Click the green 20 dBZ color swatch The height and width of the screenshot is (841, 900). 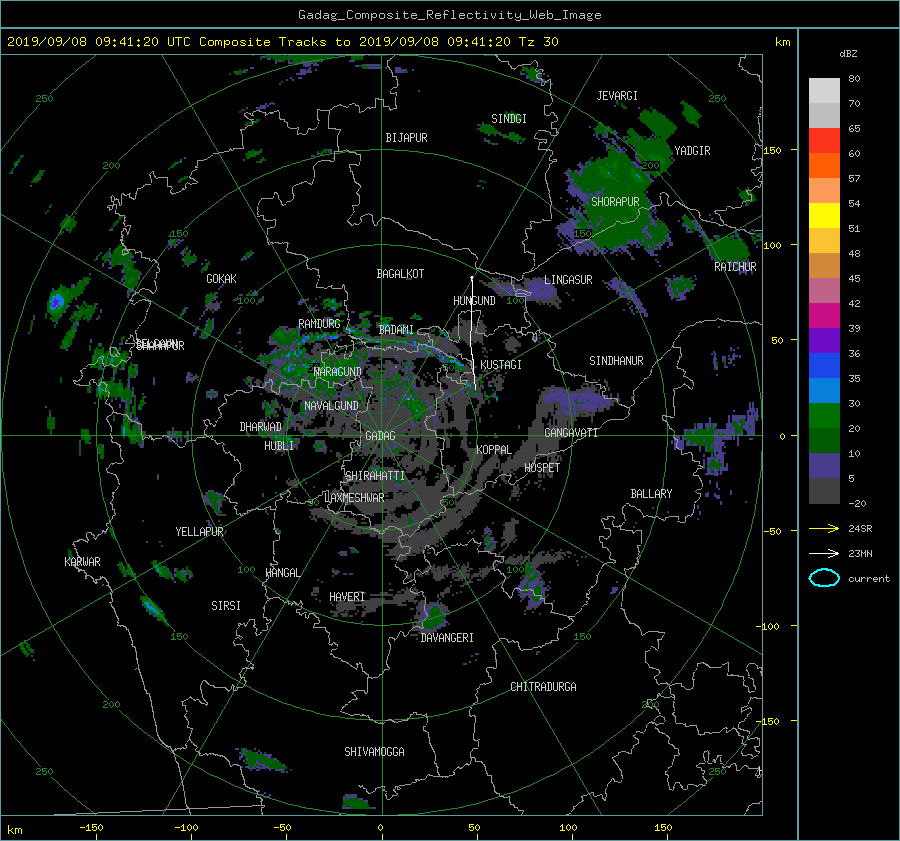point(824,416)
